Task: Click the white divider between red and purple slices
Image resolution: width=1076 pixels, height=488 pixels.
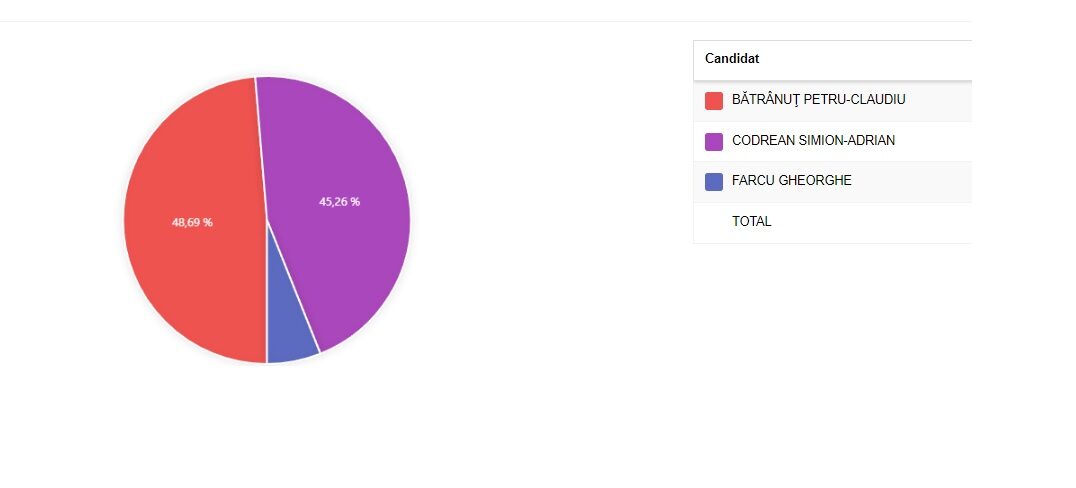Action: 261,150
